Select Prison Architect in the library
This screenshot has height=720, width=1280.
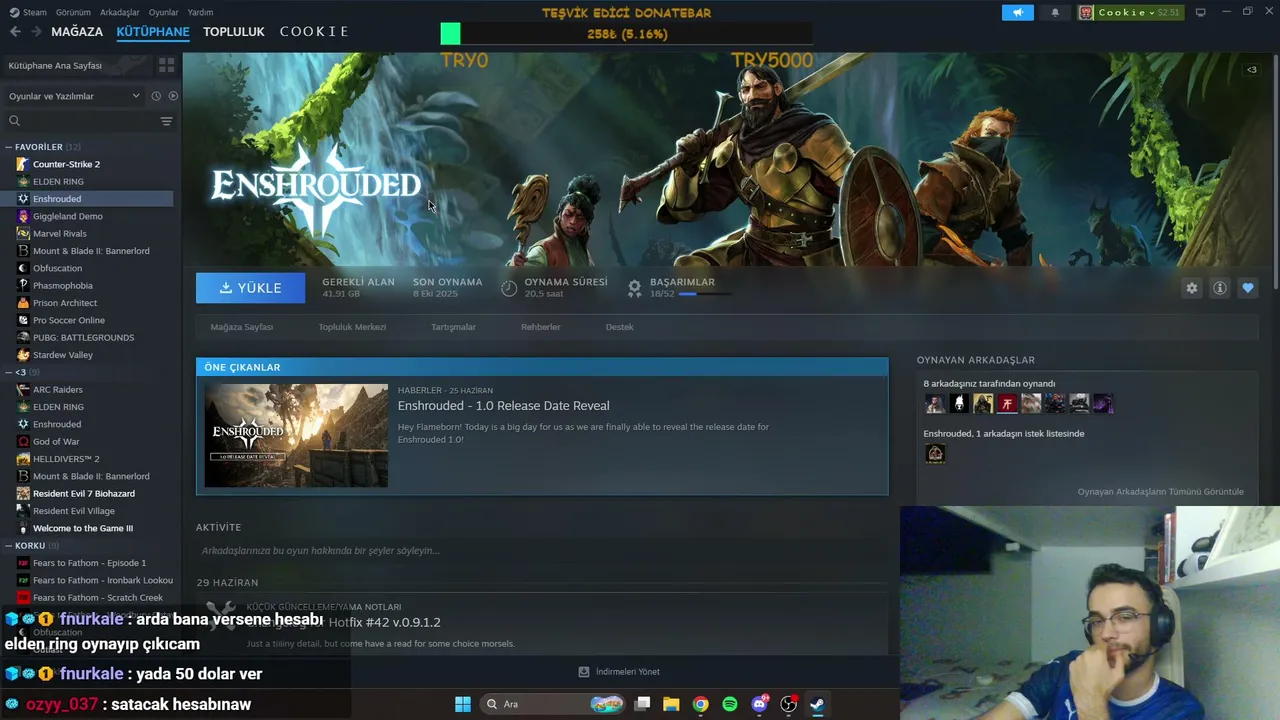65,303
